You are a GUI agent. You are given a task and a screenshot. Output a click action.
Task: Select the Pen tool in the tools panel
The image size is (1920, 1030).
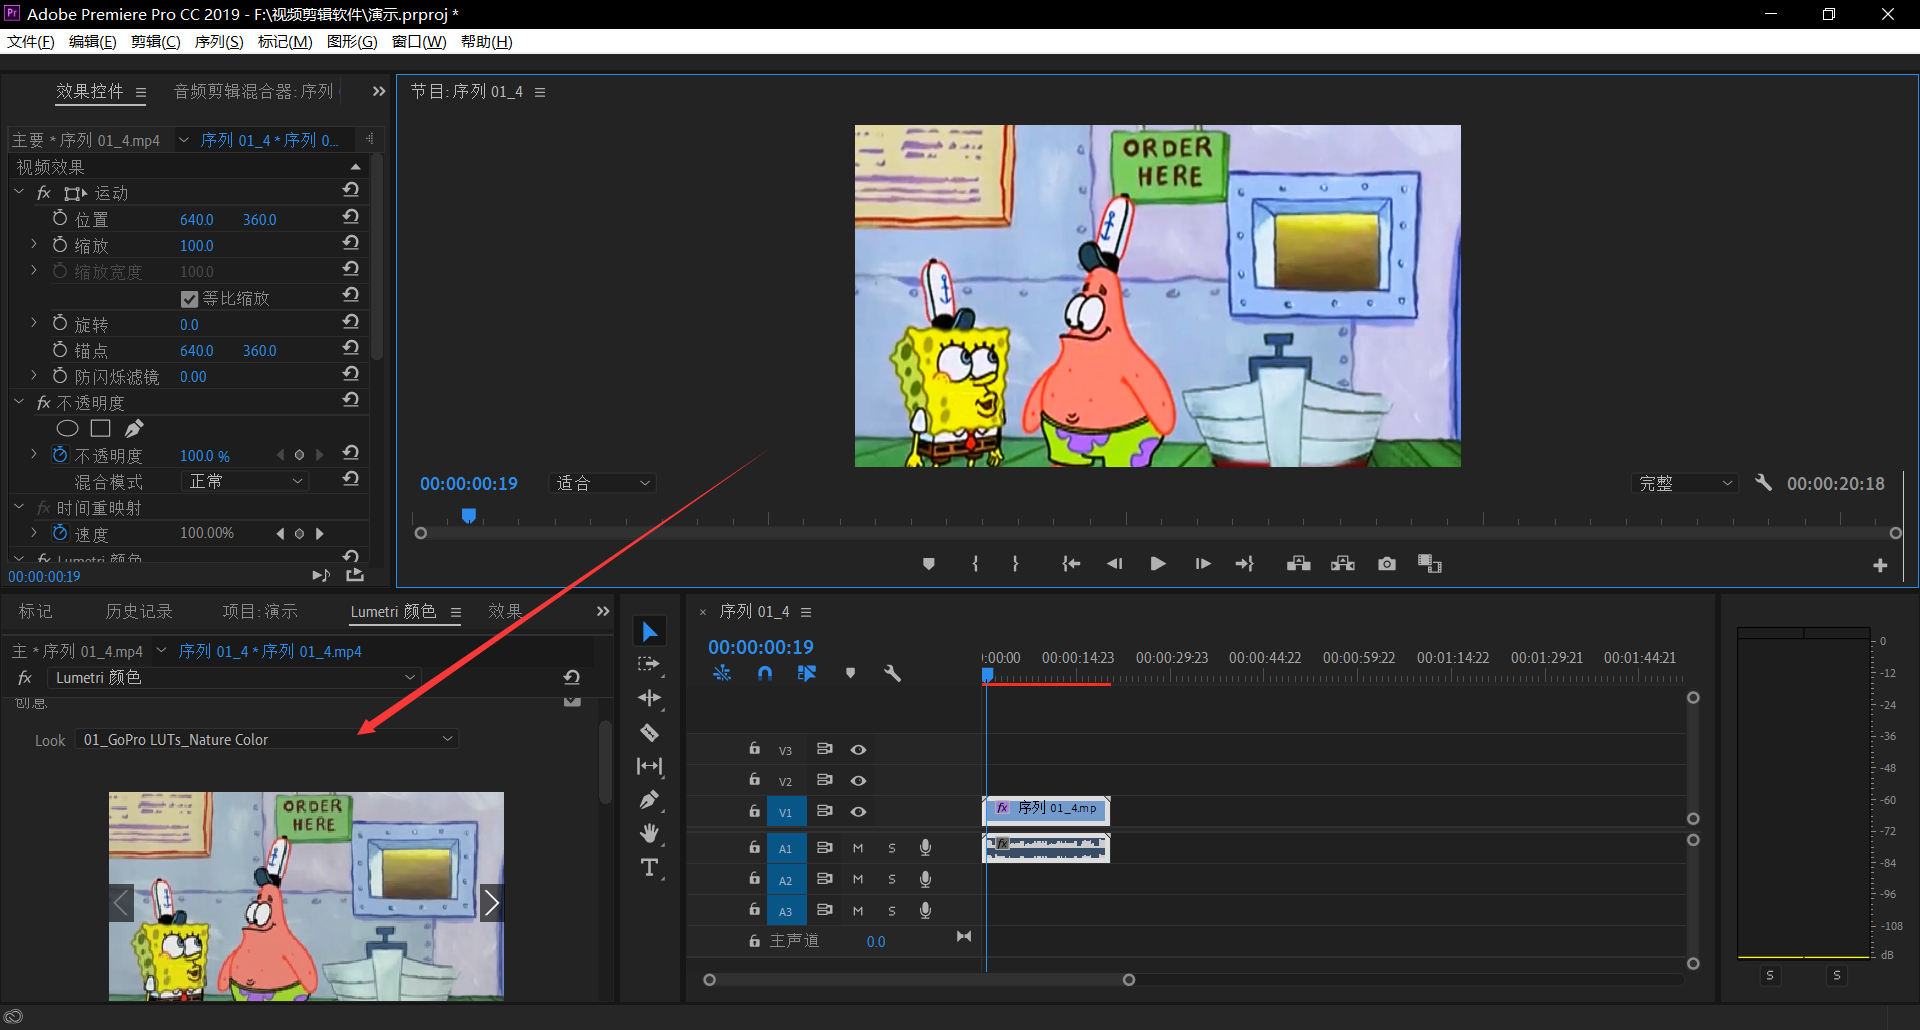(x=649, y=800)
